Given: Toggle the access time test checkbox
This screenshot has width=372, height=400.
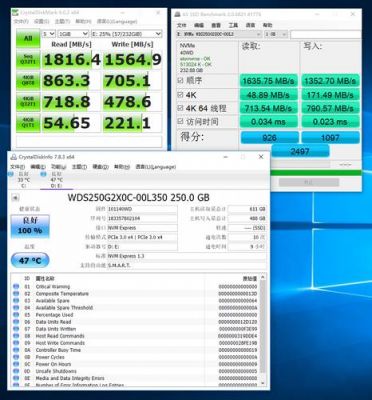Looking at the screenshot, I should 181,122.
